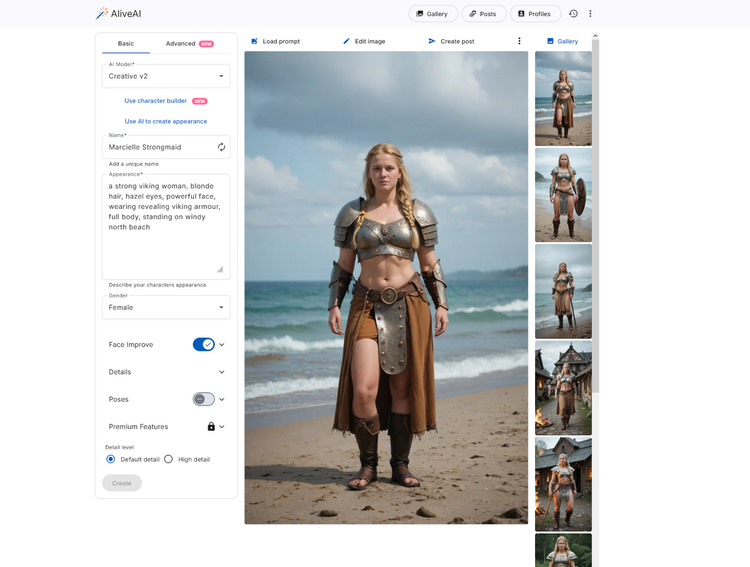Click Use character builder link
The image size is (750, 567).
[x=156, y=101]
